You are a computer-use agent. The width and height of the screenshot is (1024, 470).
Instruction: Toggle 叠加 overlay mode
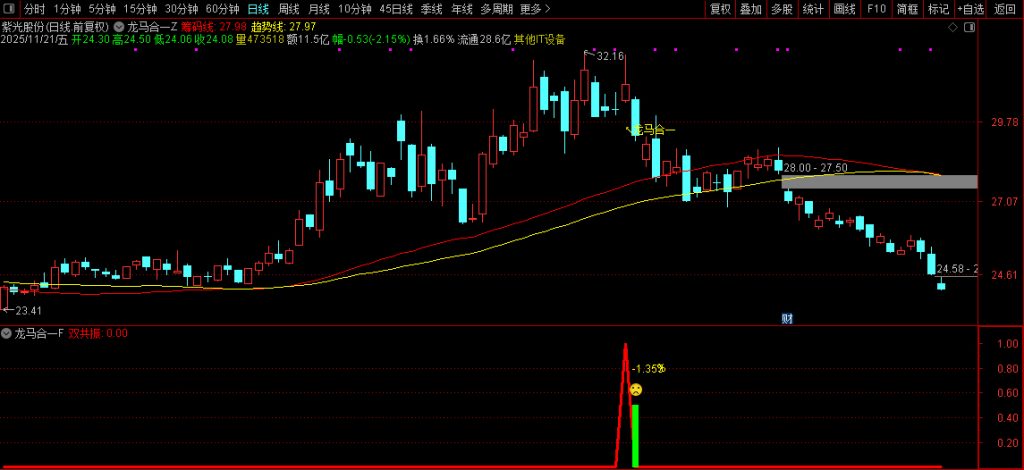pos(751,9)
